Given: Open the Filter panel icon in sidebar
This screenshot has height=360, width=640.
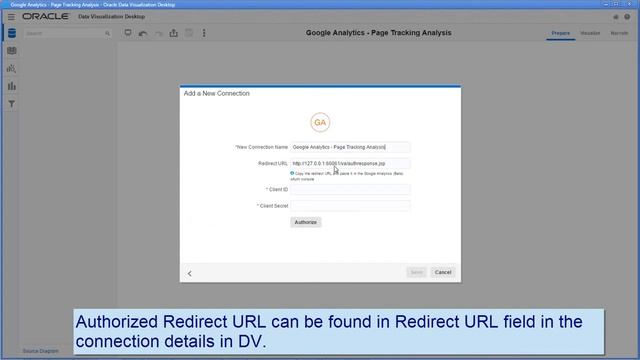Looking at the screenshot, I should tap(12, 104).
